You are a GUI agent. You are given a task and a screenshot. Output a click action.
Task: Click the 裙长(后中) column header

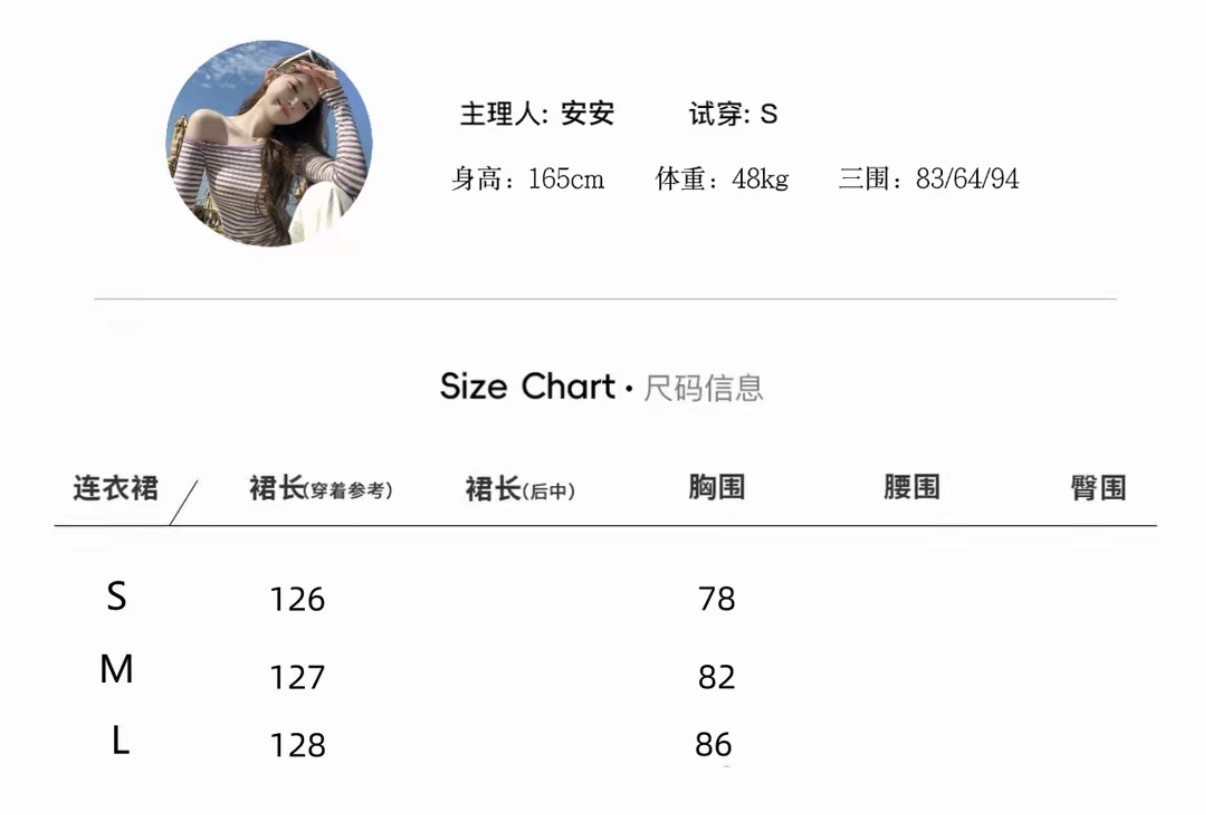[x=520, y=490]
